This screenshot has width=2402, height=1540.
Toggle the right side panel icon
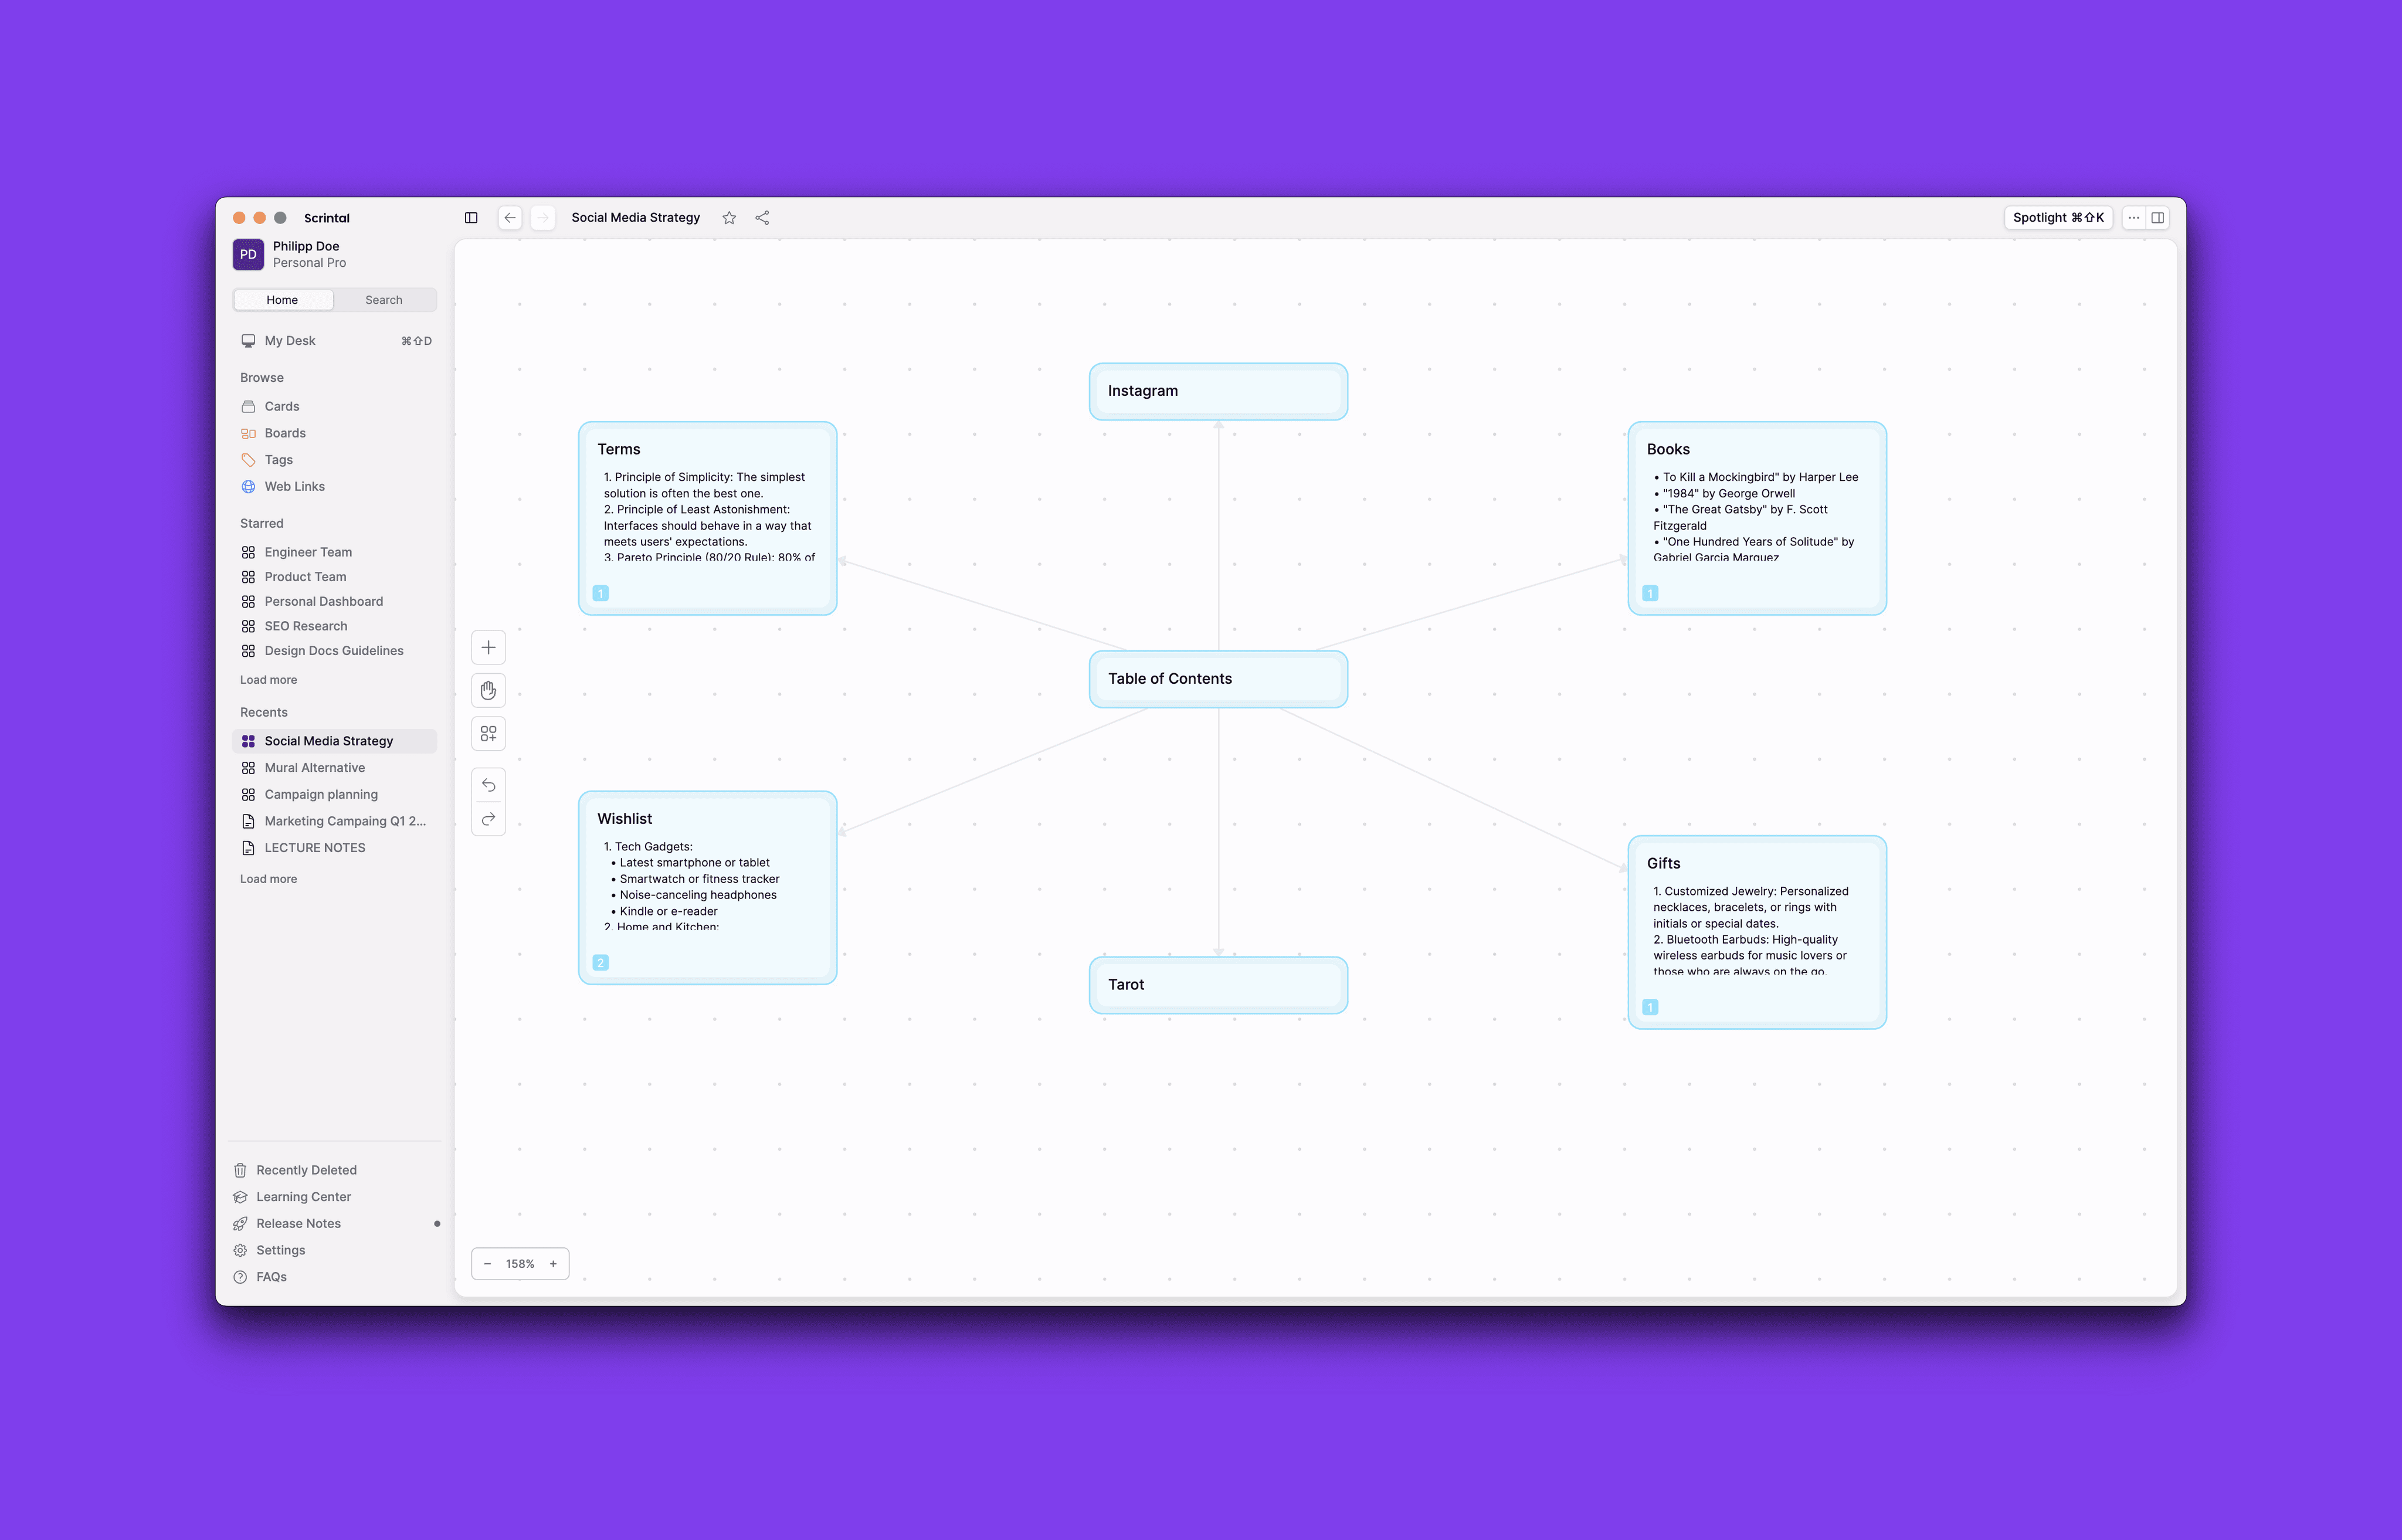[2158, 218]
